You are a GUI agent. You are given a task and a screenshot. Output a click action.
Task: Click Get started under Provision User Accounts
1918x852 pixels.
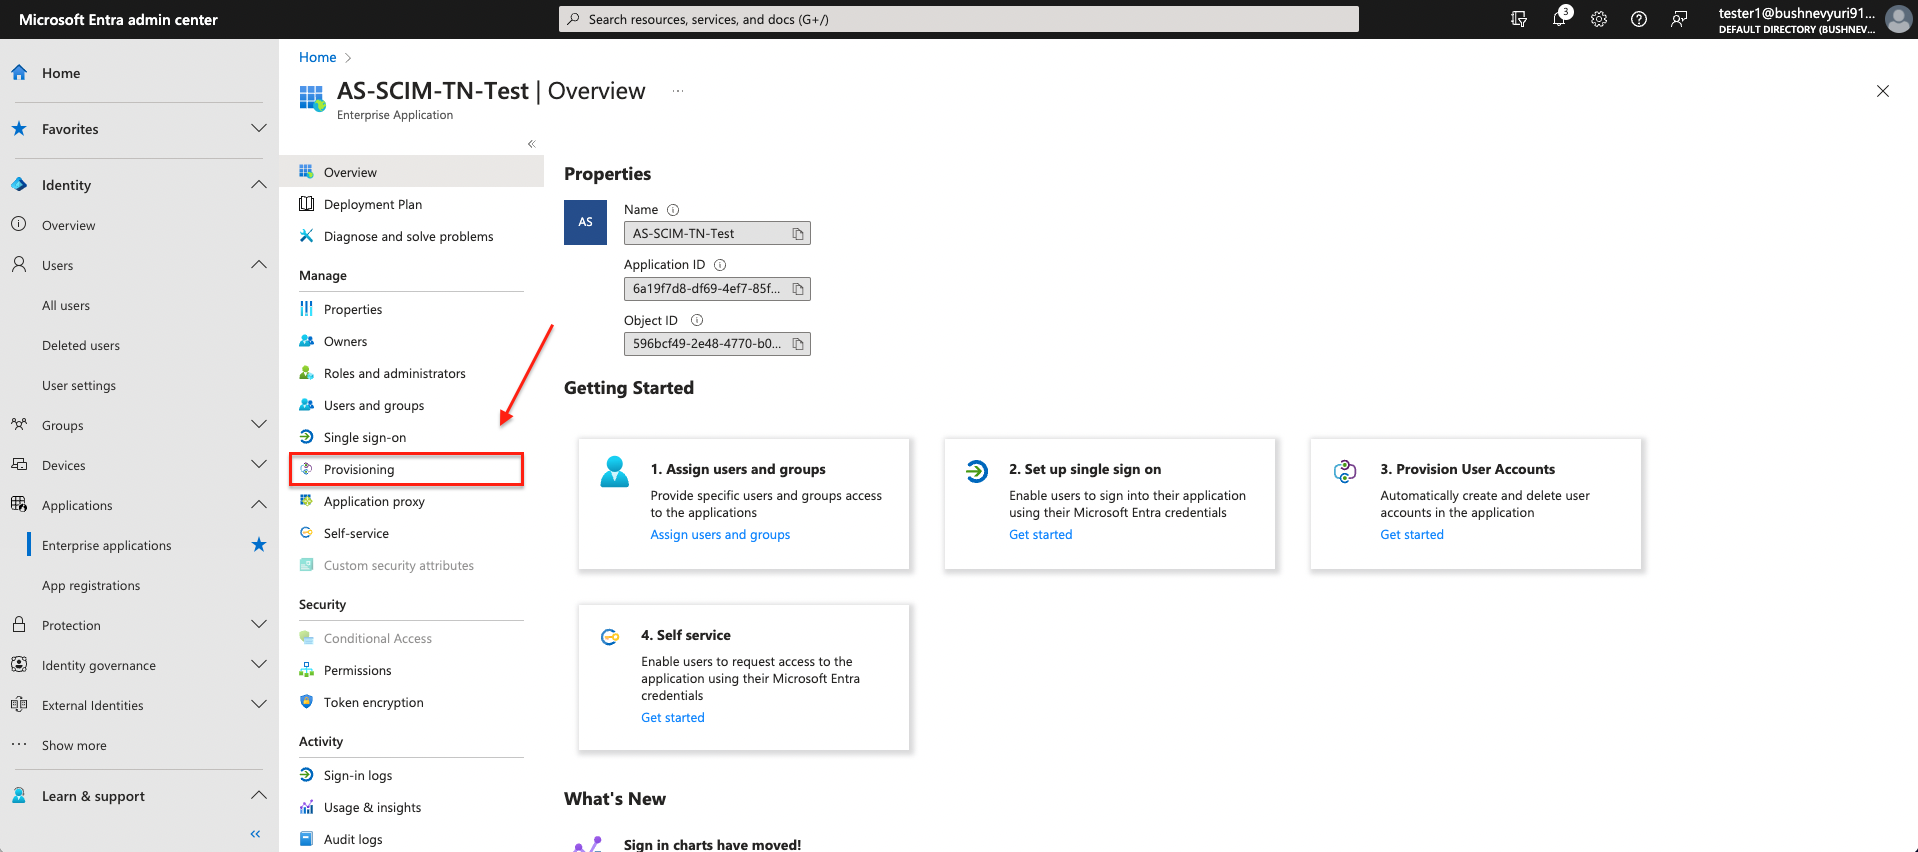coord(1412,535)
